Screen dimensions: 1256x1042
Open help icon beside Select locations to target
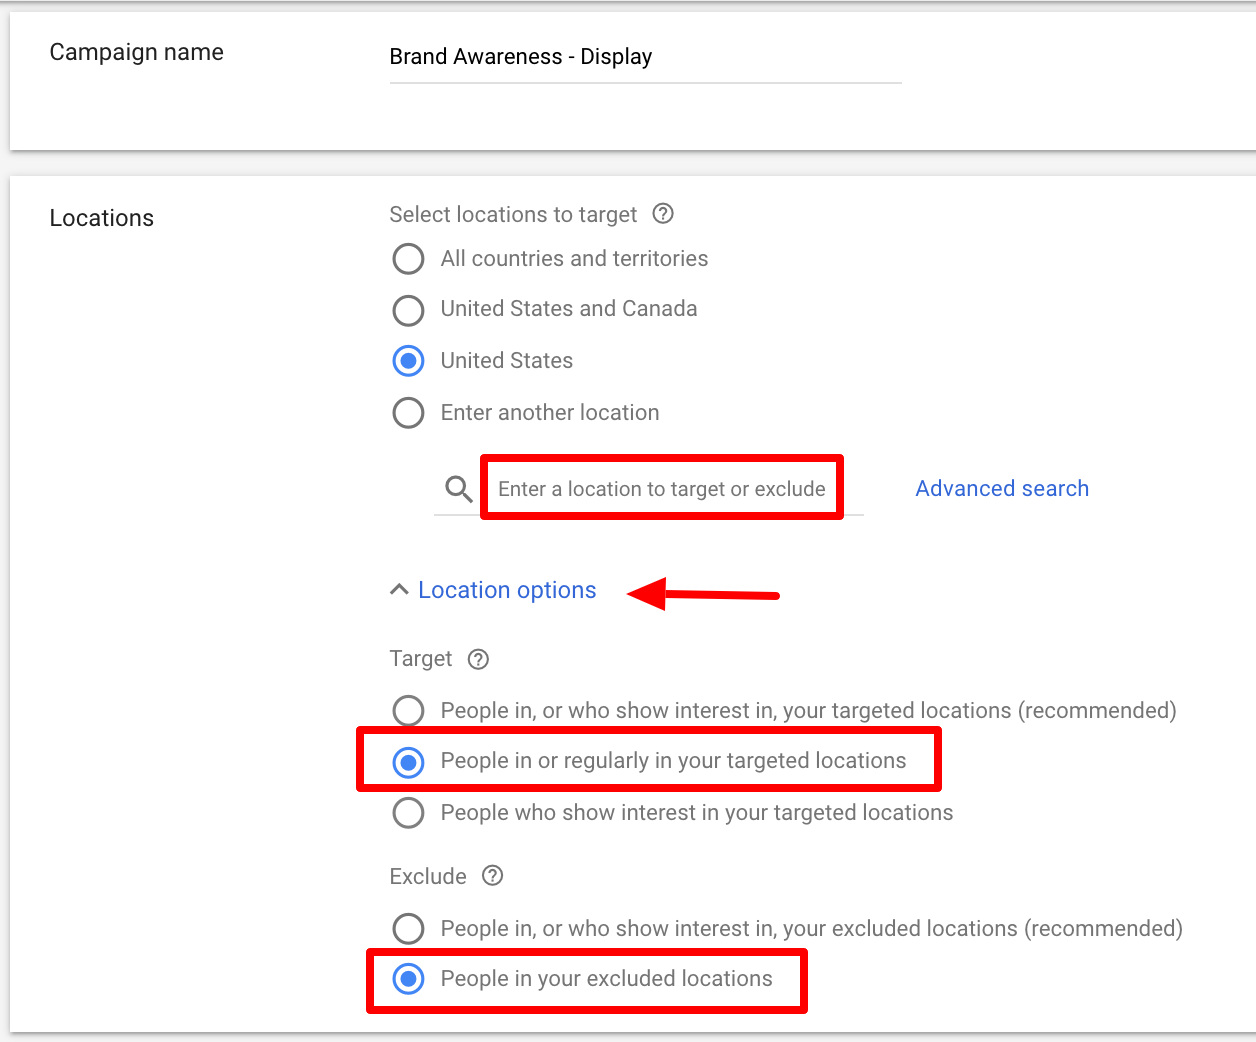tap(663, 214)
